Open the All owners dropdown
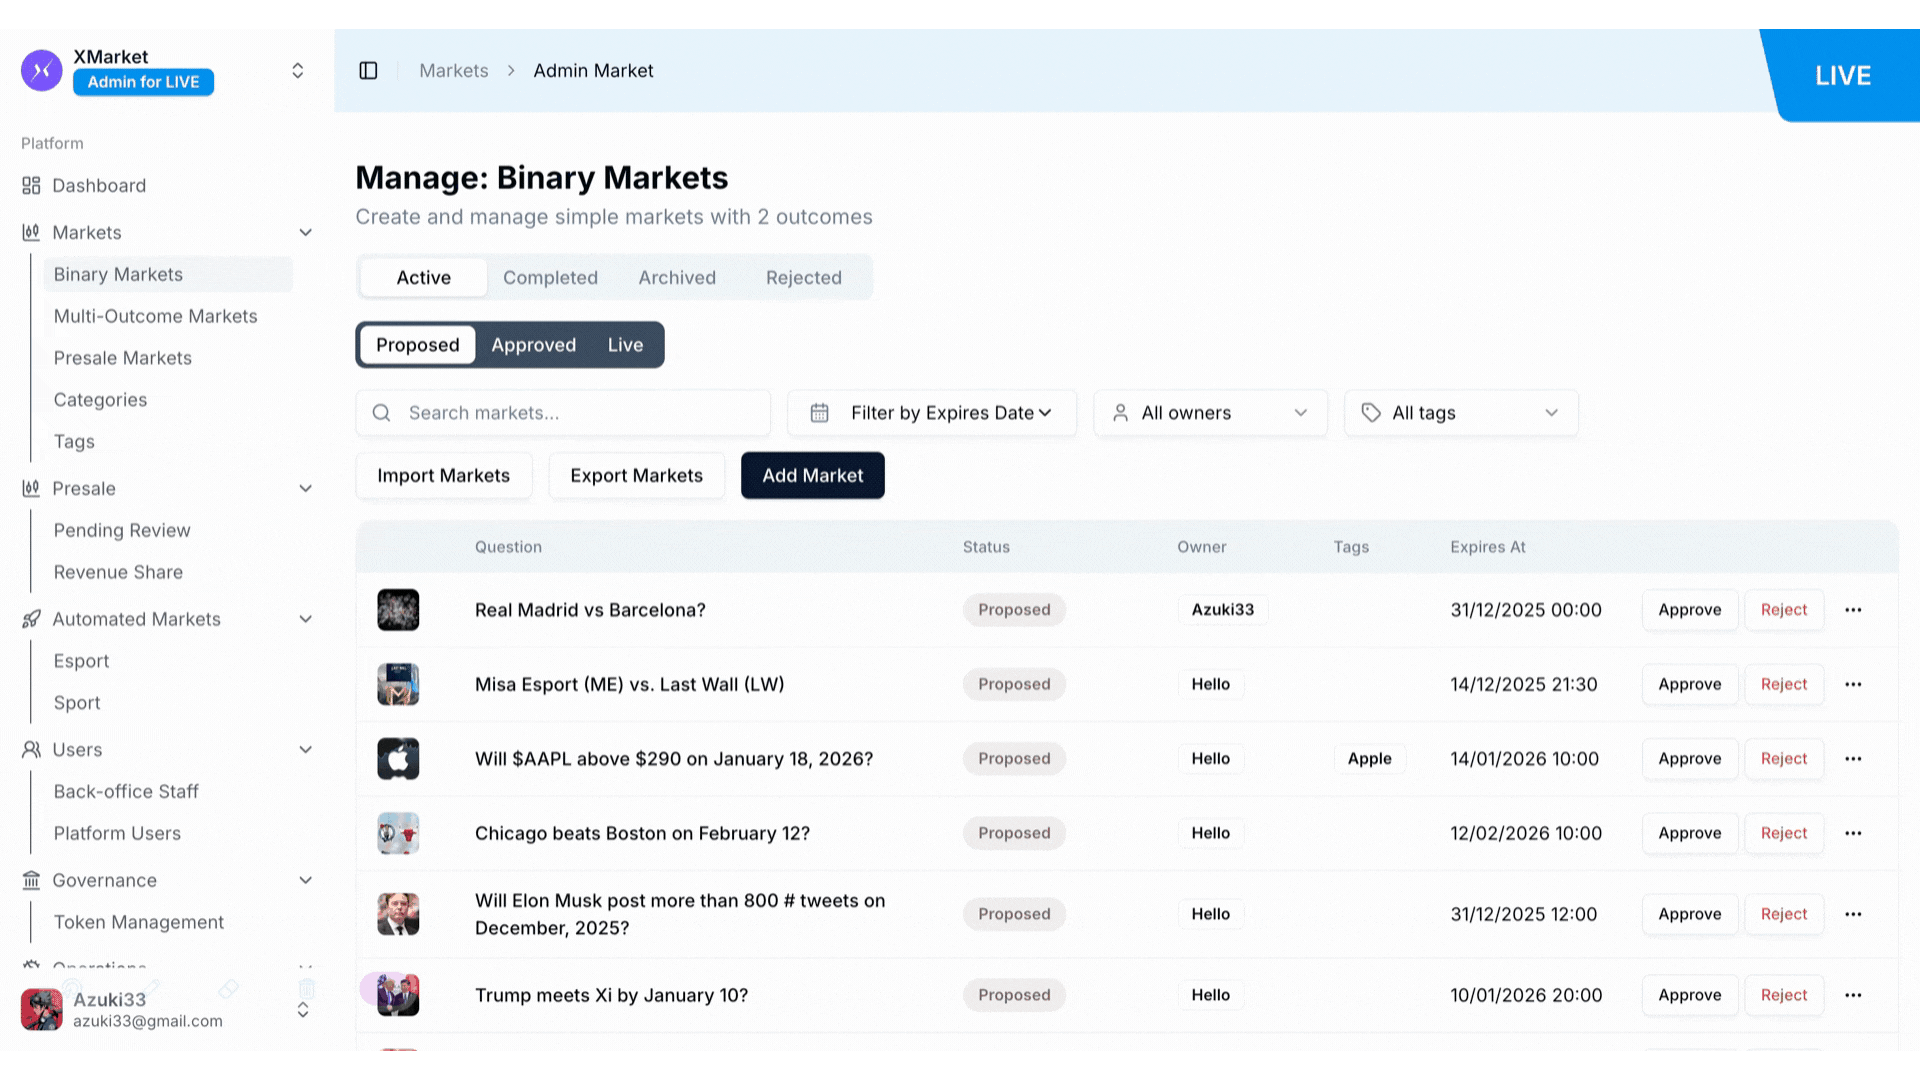 coord(1210,413)
